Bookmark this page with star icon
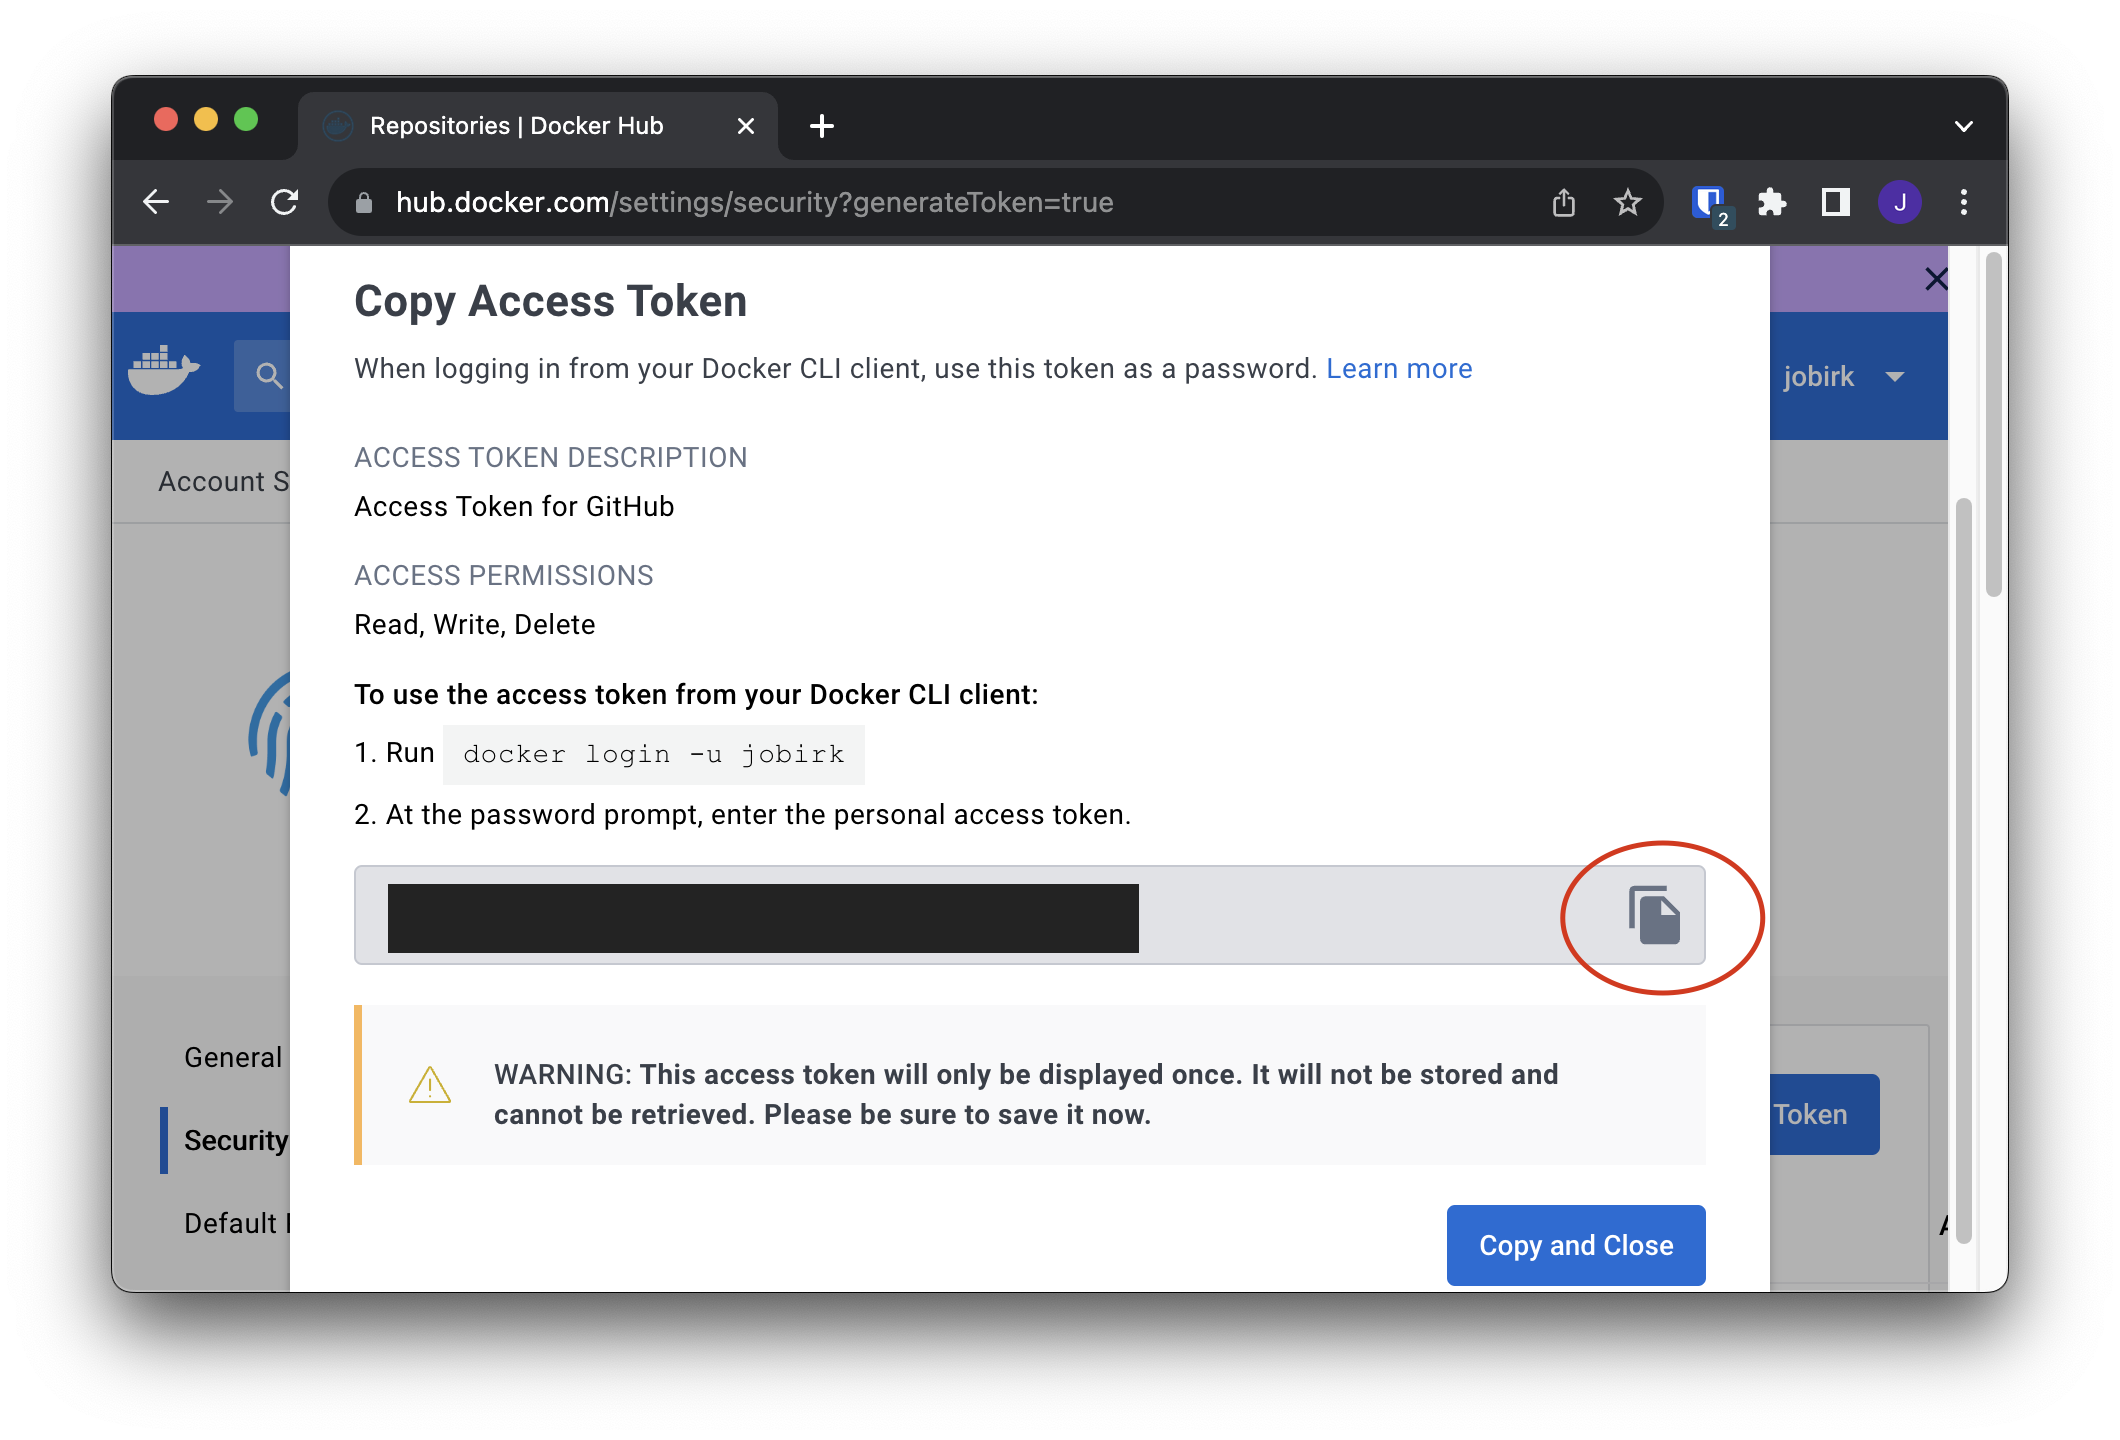 1628,203
